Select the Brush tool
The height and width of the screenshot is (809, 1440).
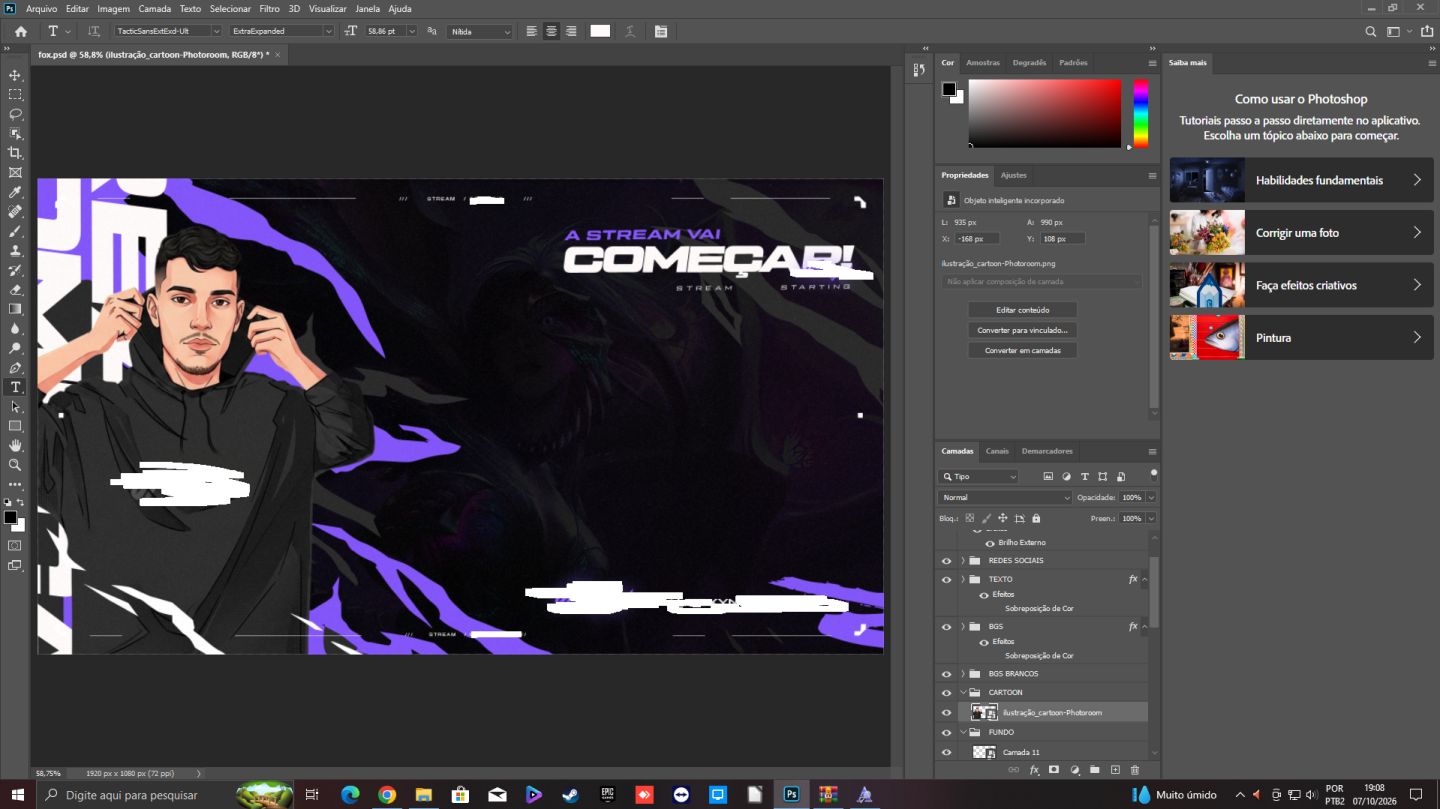(x=15, y=231)
